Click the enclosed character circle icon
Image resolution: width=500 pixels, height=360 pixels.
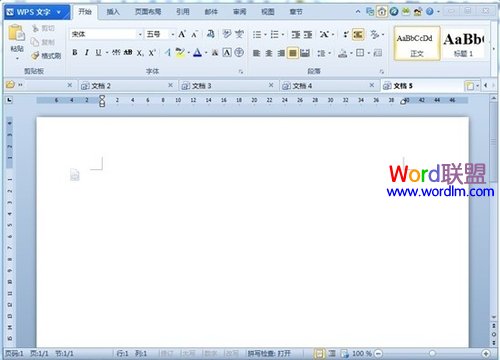[239, 52]
